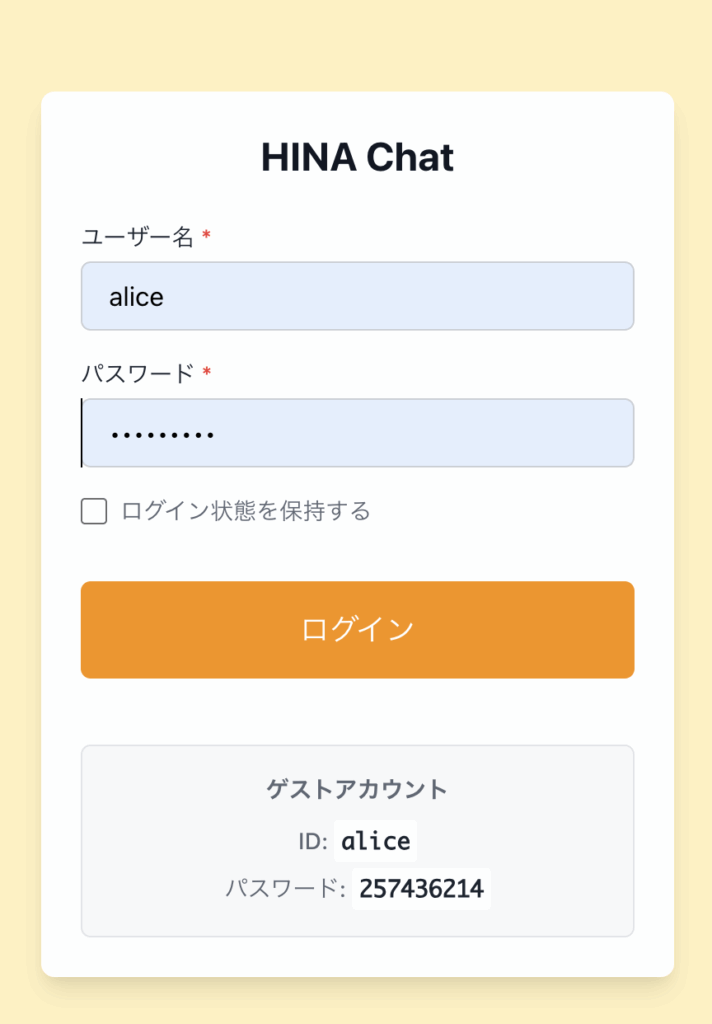Image resolution: width=712 pixels, height=1024 pixels.
Task: Select the guest ID value alice
Action: pyautogui.click(x=375, y=841)
